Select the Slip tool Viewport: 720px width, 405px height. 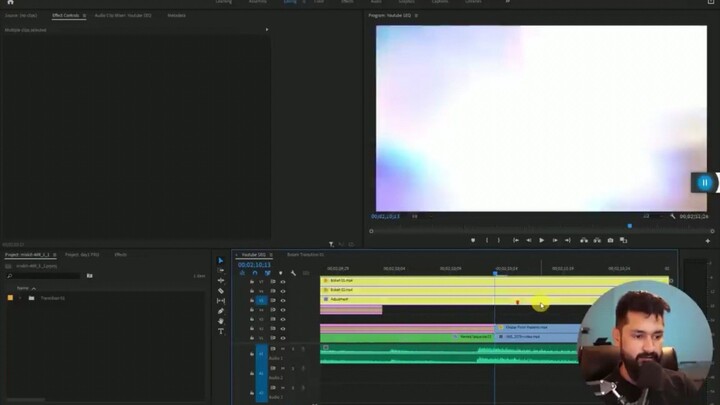[x=220, y=301]
